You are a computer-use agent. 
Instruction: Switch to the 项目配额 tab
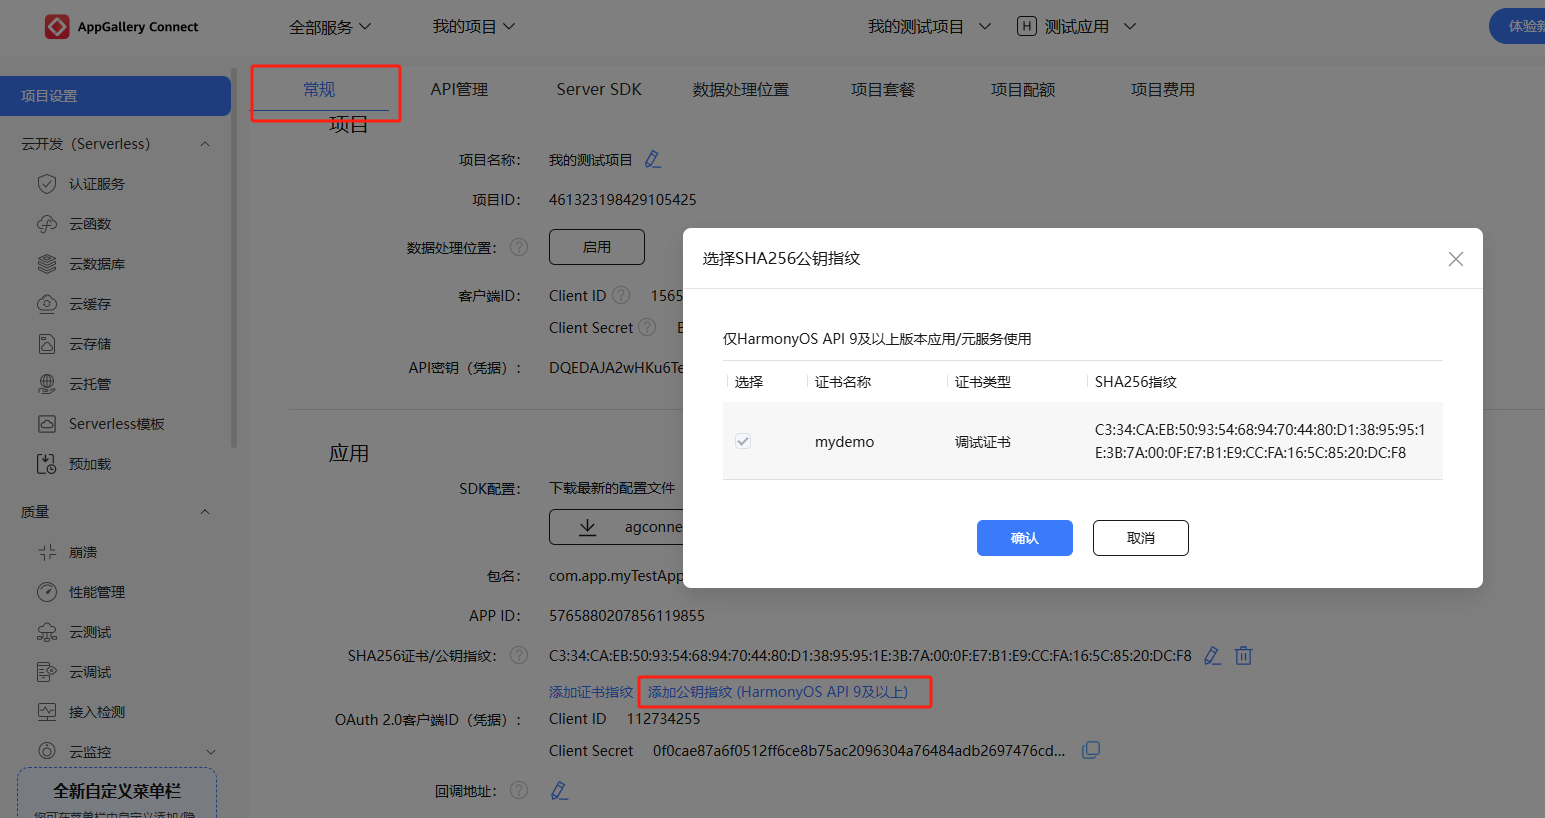1023,90
